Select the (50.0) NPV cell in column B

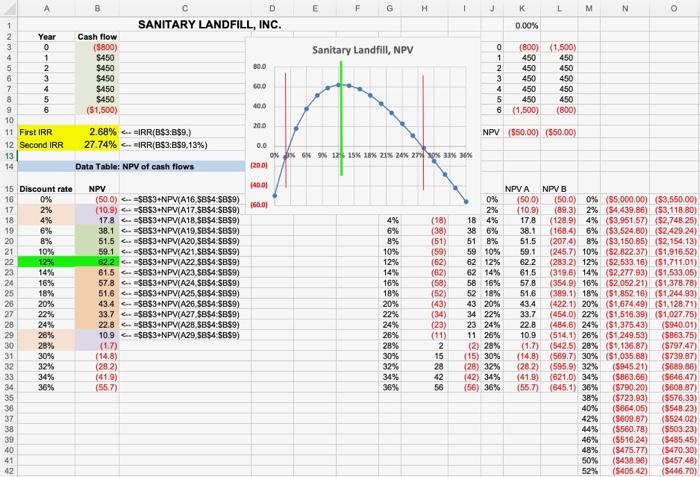point(97,199)
